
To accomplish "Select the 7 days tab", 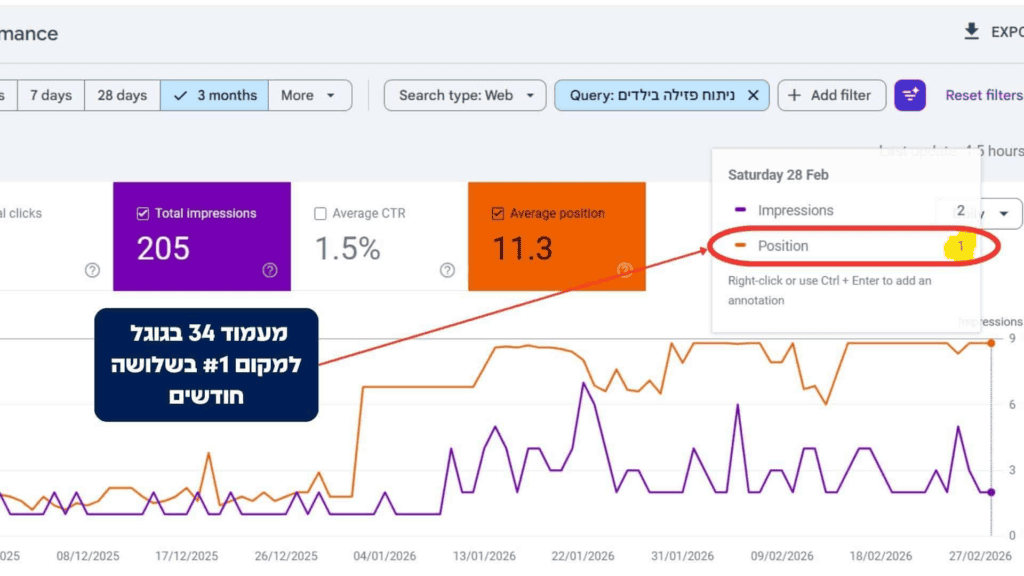I will [x=51, y=95].
